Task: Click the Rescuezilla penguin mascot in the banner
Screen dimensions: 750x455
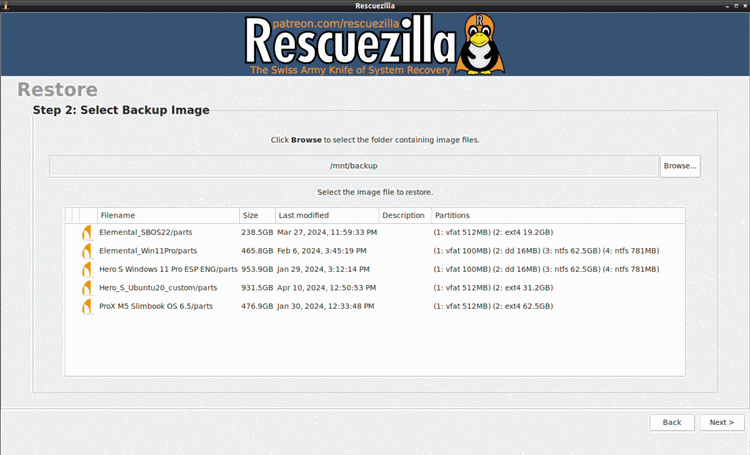Action: pyautogui.click(x=480, y=47)
